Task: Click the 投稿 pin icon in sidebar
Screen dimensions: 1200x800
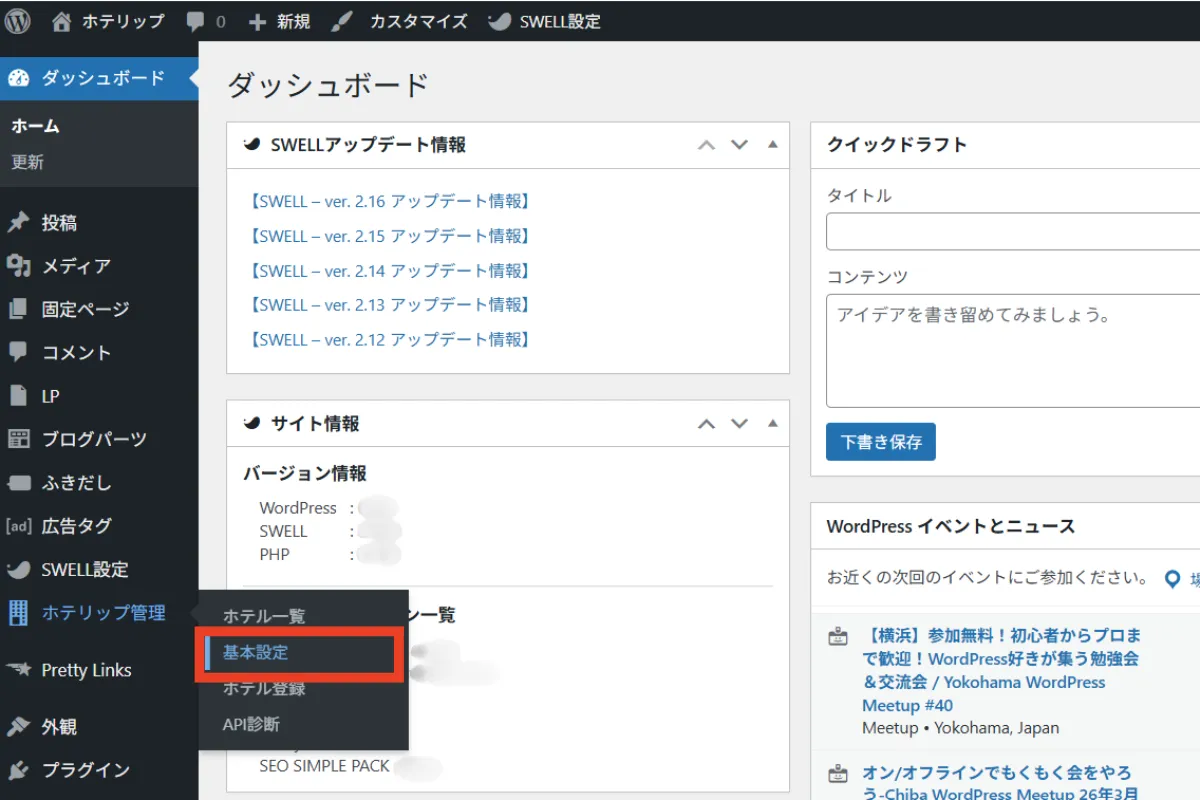Action: pos(18,223)
